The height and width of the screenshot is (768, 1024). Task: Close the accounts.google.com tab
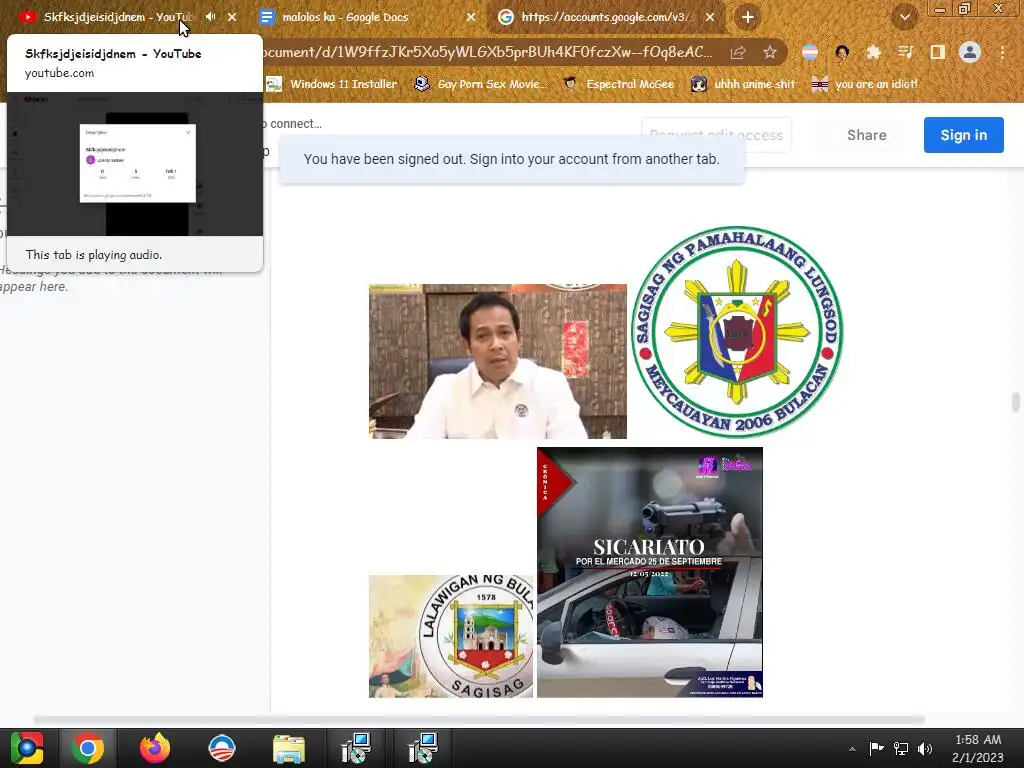pyautogui.click(x=710, y=17)
